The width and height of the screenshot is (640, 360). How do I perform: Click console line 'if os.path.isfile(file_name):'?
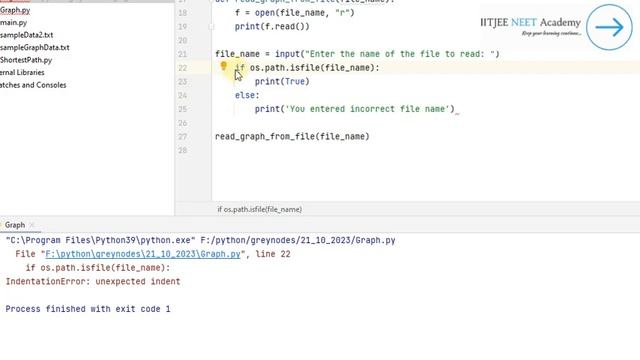98,268
